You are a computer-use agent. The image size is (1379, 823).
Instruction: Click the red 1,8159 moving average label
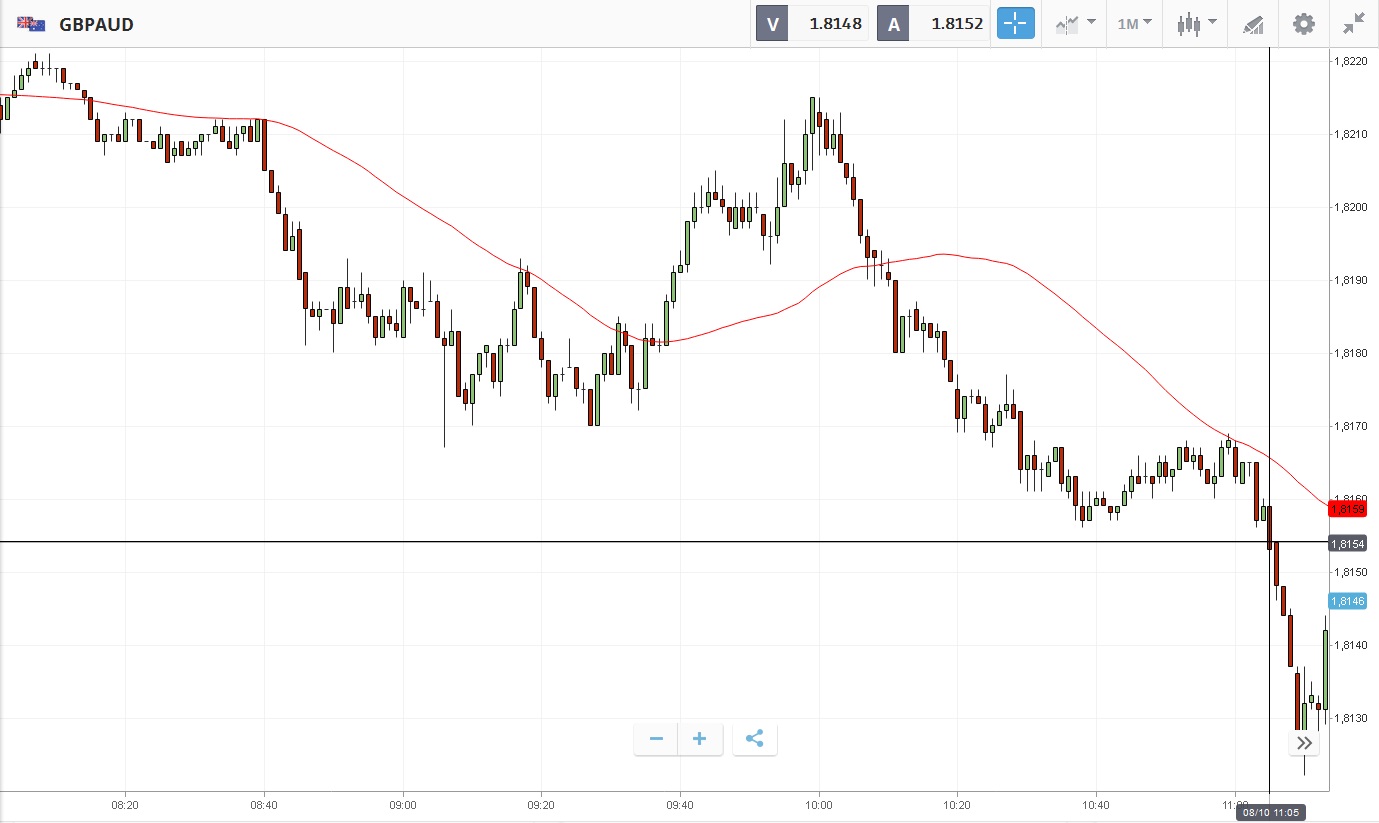(x=1347, y=509)
